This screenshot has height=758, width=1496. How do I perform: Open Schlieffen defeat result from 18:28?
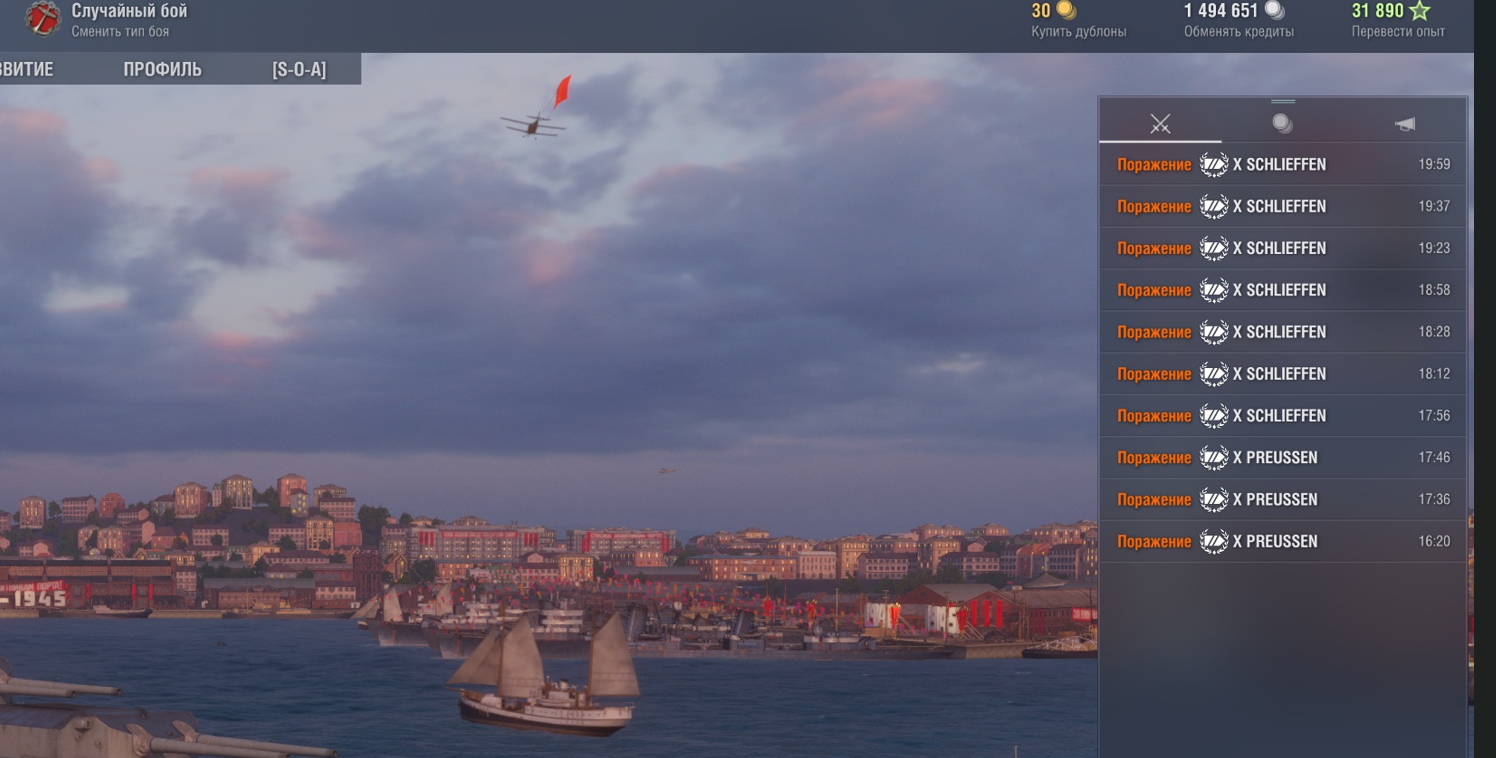click(x=1282, y=332)
